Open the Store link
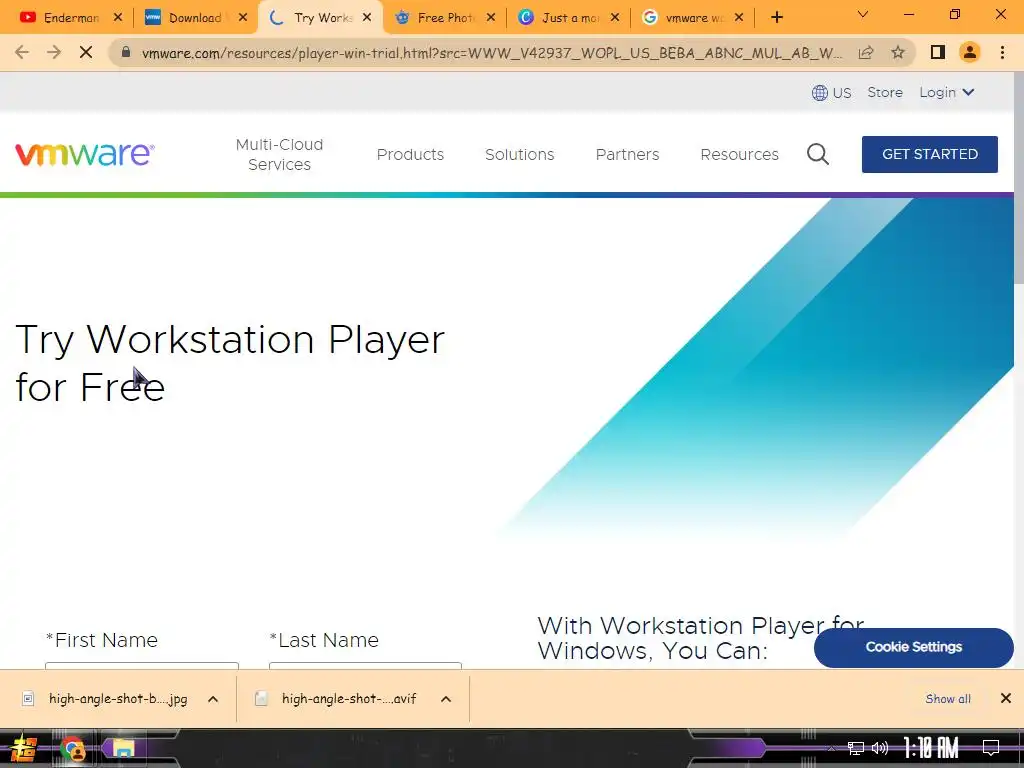This screenshot has height=768, width=1024. pos(885,93)
